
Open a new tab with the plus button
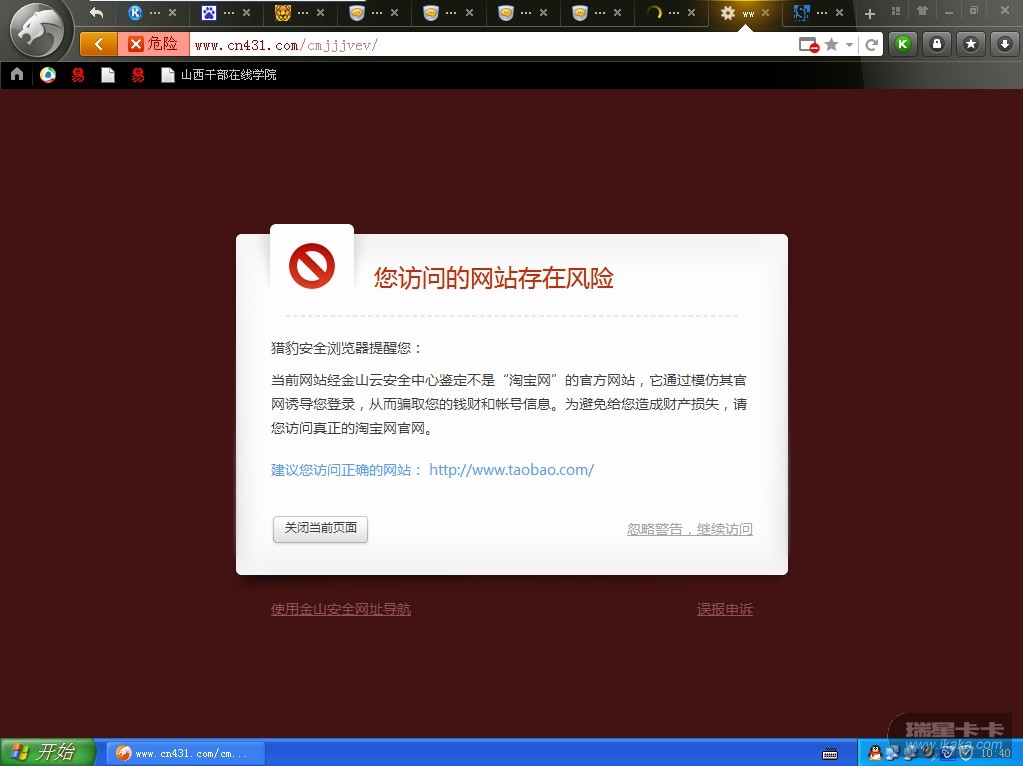pos(870,14)
